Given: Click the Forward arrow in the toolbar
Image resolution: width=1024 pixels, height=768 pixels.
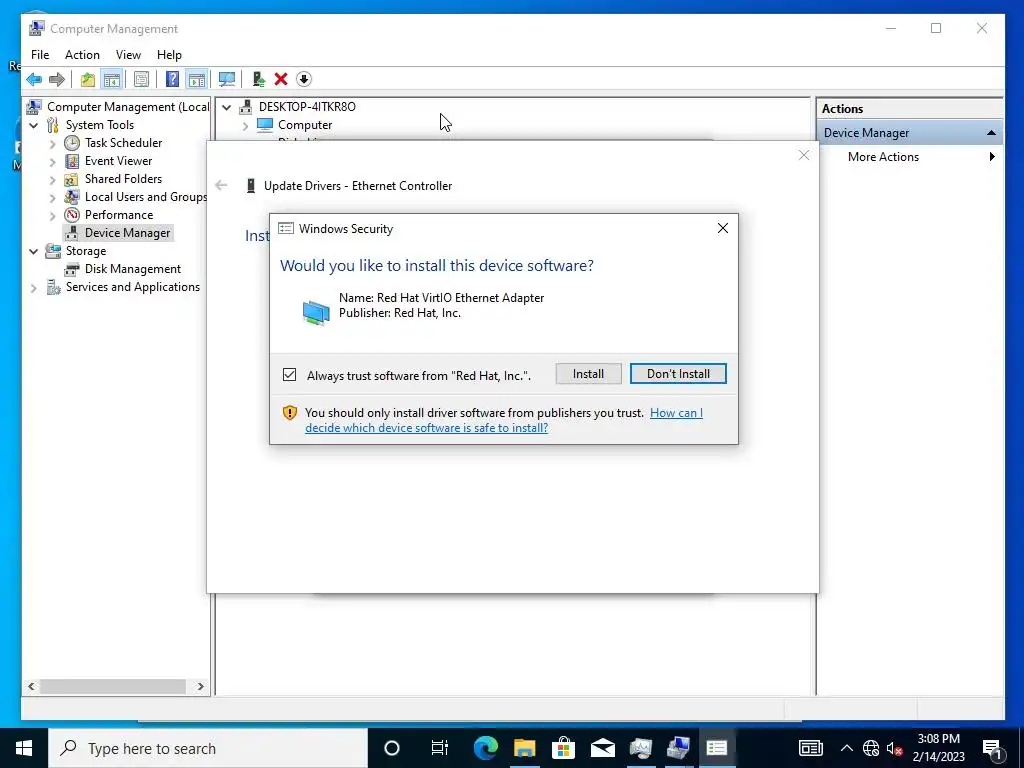Looking at the screenshot, I should (57, 80).
